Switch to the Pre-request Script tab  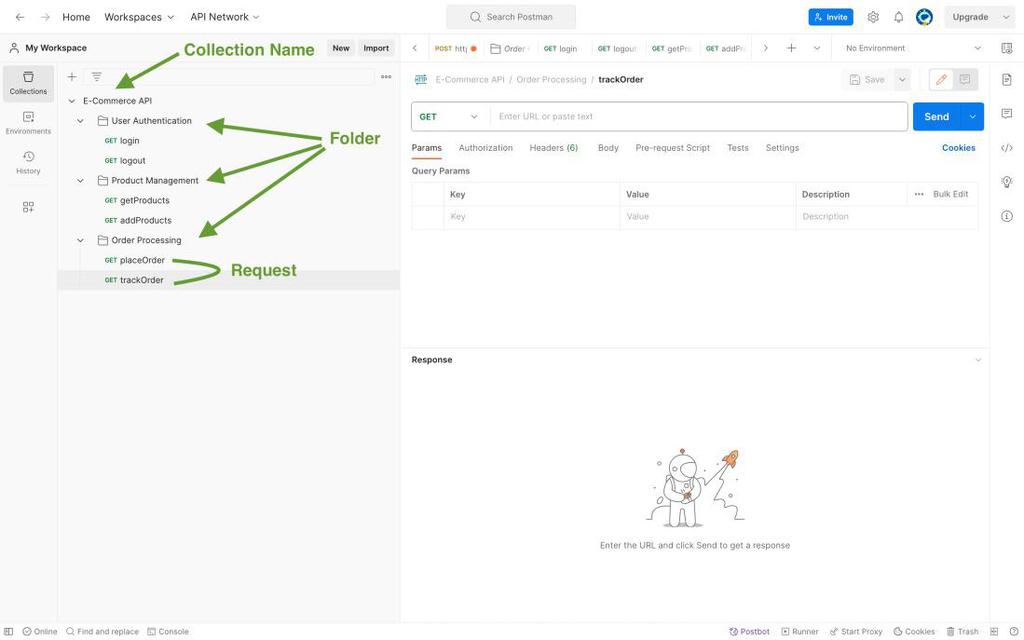[672, 148]
